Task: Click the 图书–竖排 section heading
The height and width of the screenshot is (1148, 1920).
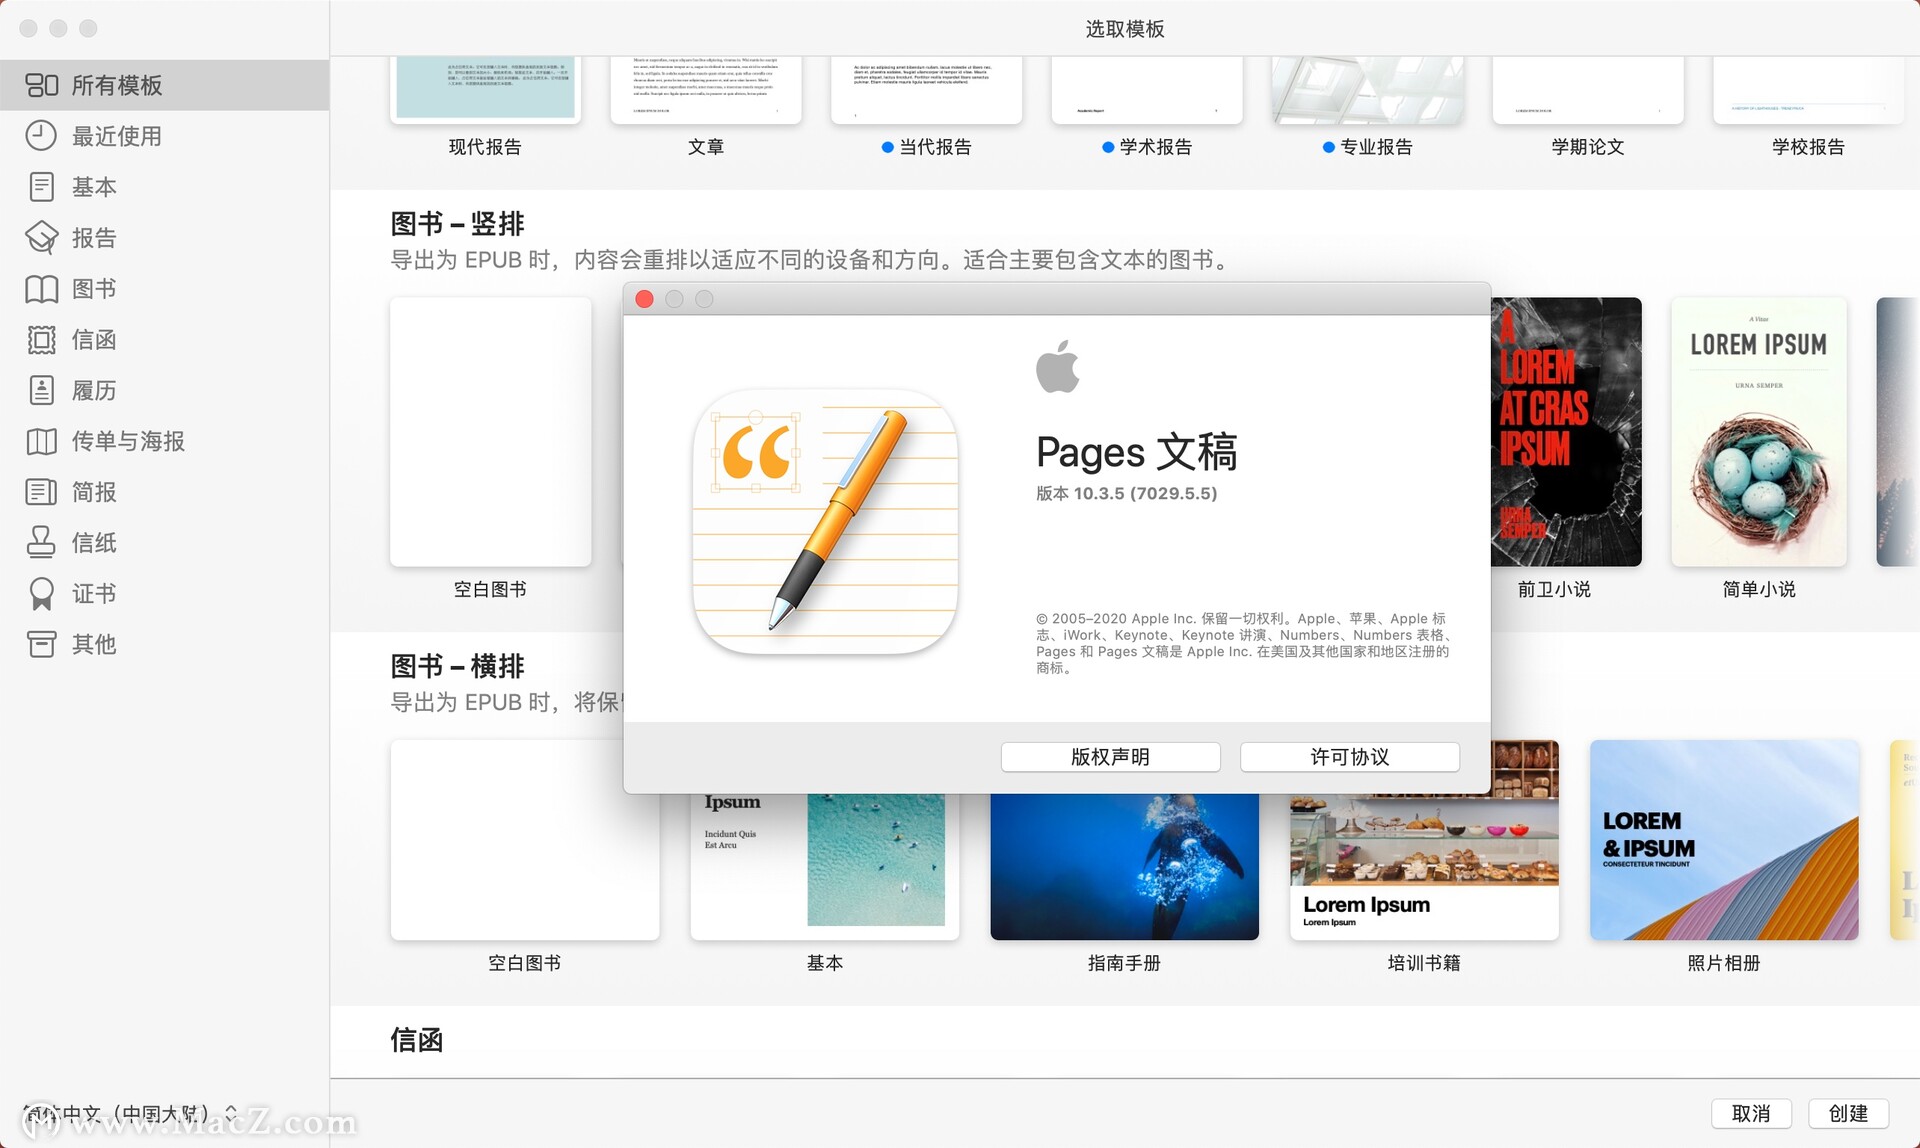Action: point(457,223)
